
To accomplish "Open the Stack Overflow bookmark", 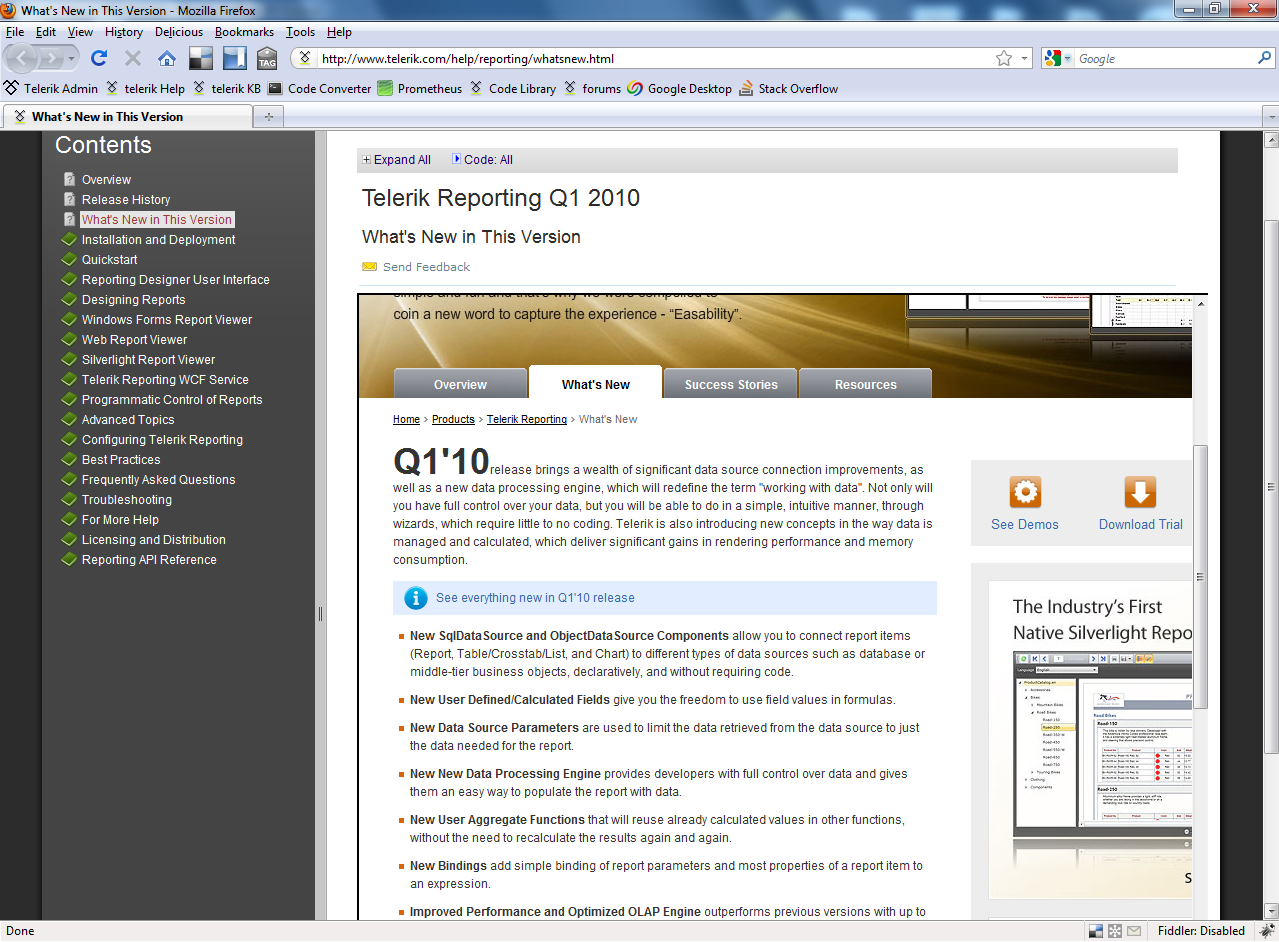I will pos(788,88).
